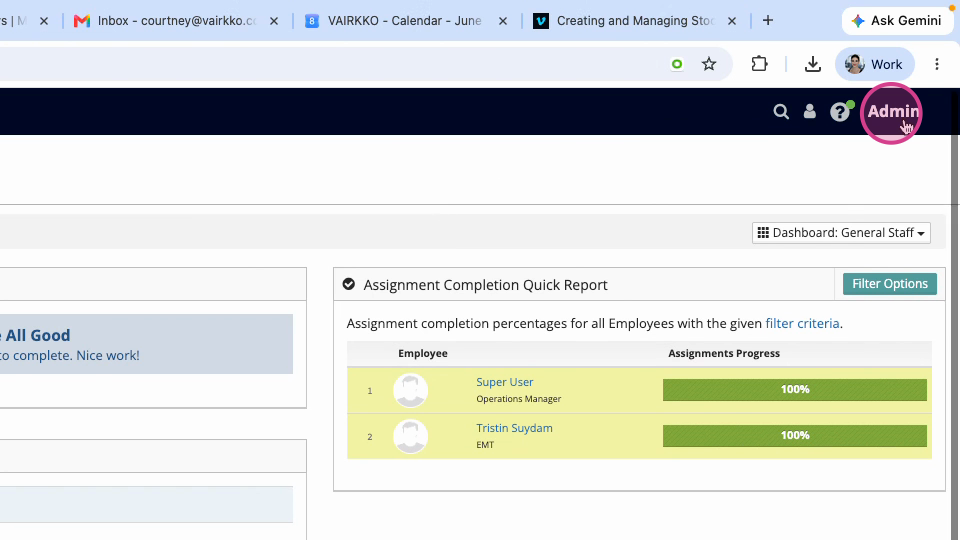Click the Operations Manager job title text

pos(519,399)
